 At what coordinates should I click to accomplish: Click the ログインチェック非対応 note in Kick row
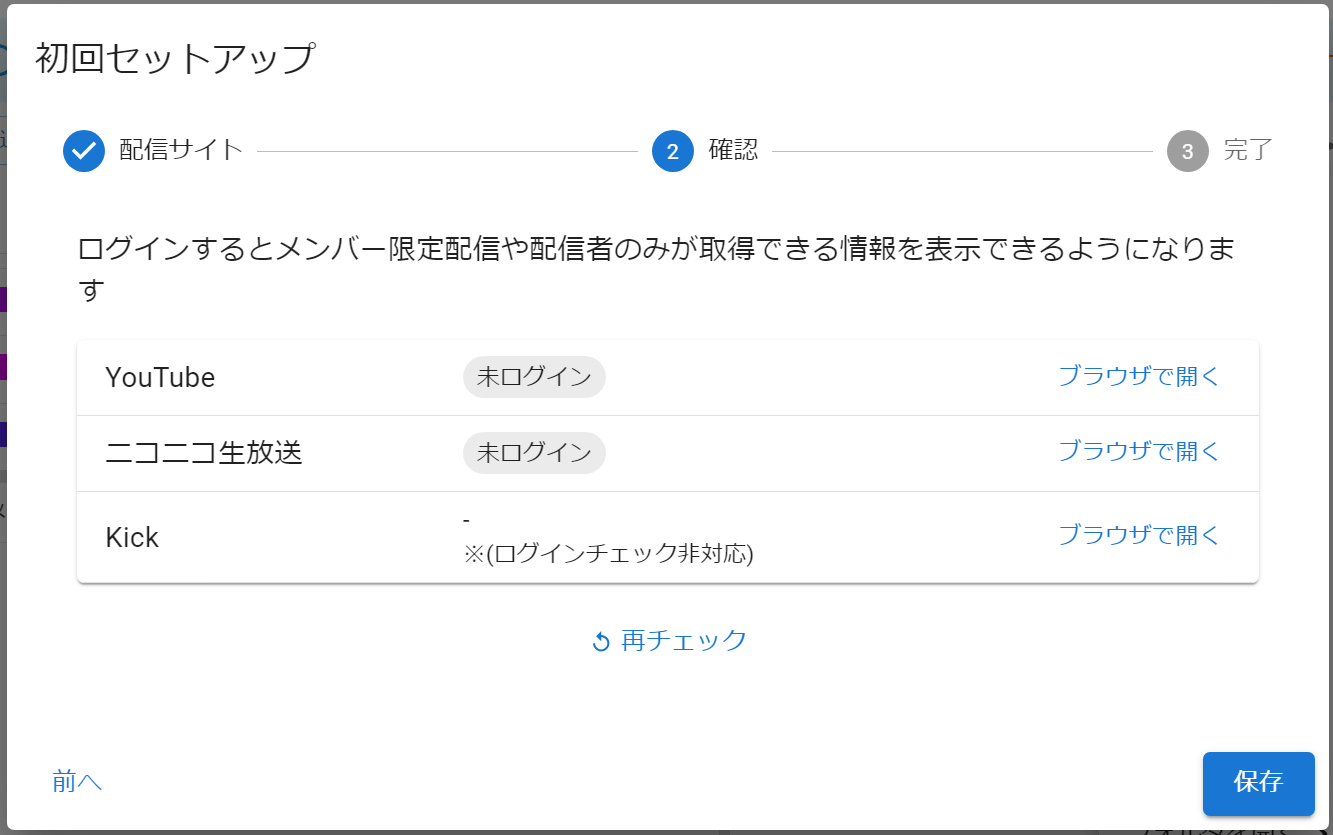pyautogui.click(x=608, y=553)
